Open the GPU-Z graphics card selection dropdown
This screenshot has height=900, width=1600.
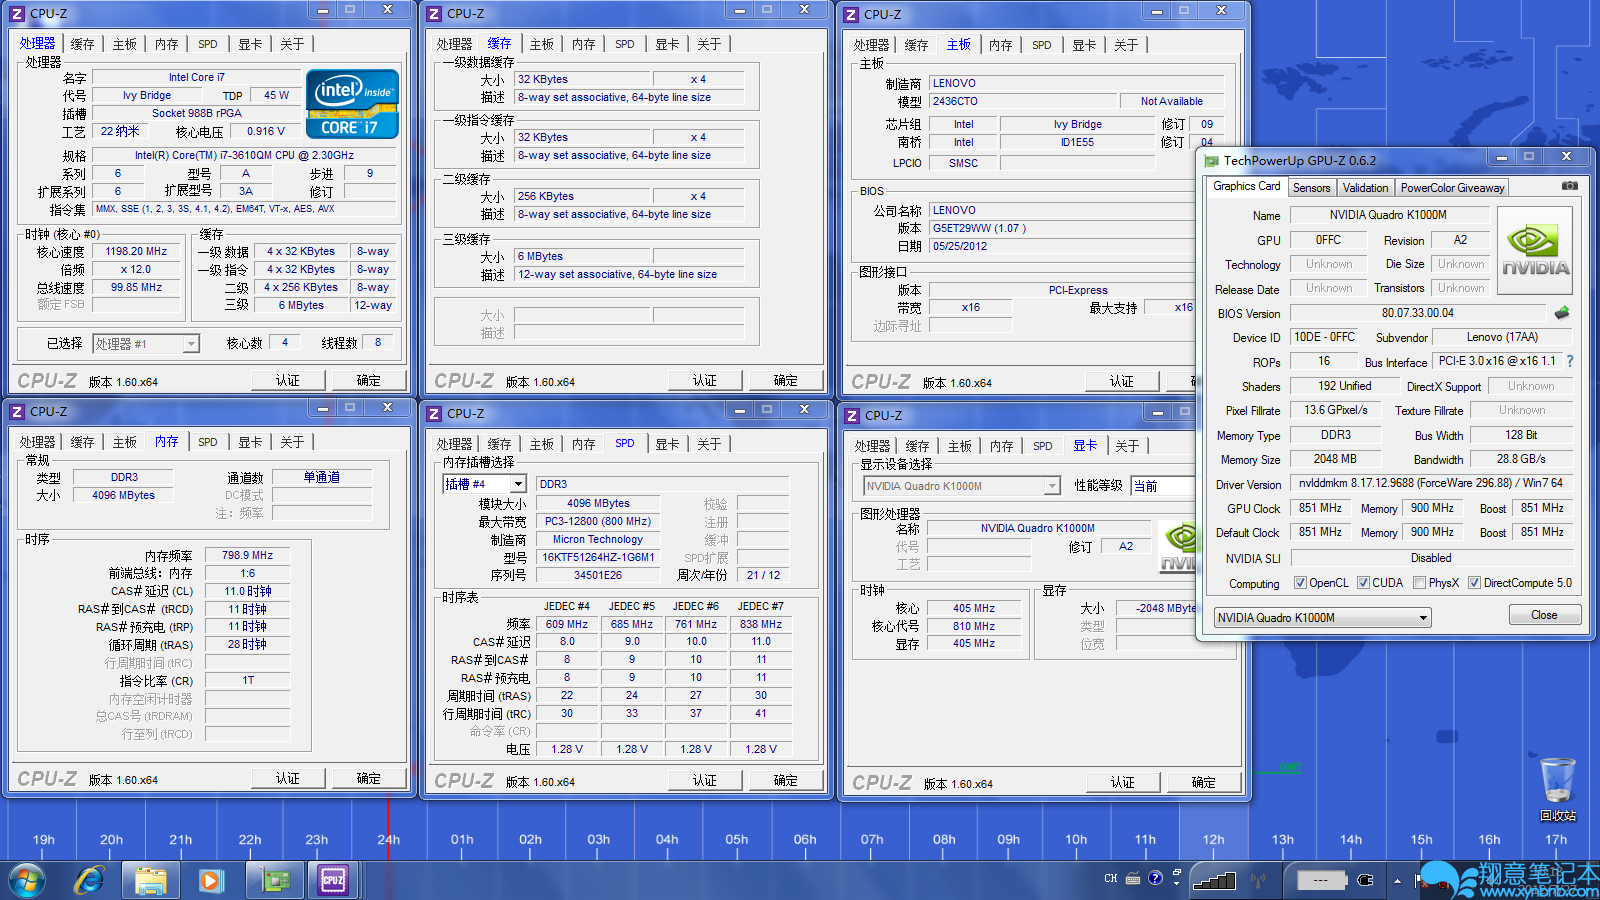point(1323,618)
